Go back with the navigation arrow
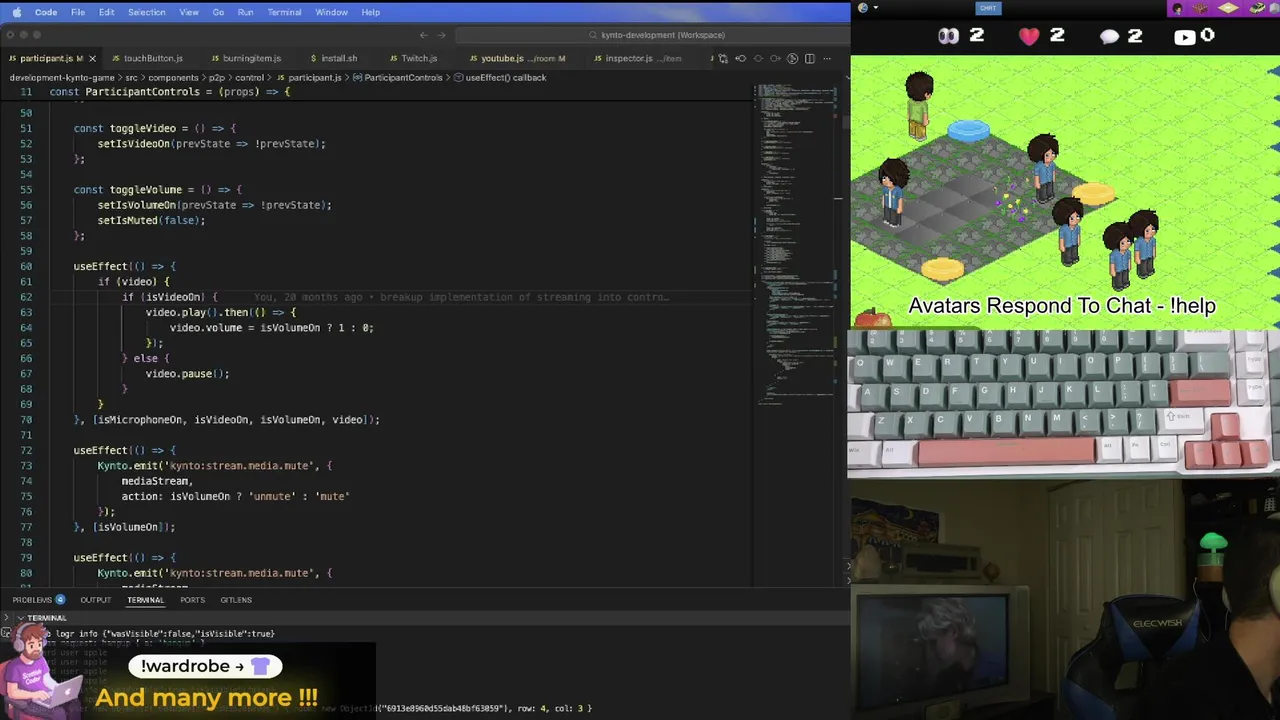This screenshot has height=720, width=1280. [423, 35]
